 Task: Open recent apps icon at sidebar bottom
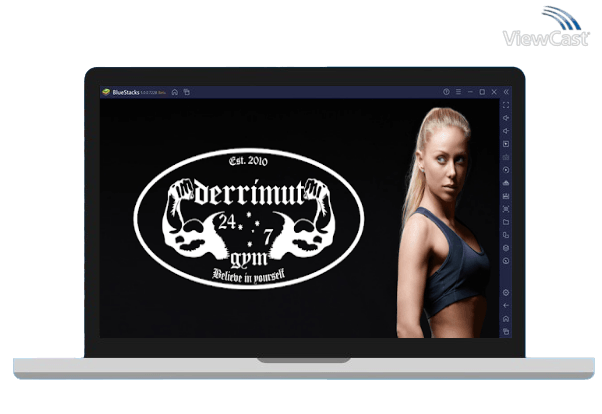click(x=506, y=331)
